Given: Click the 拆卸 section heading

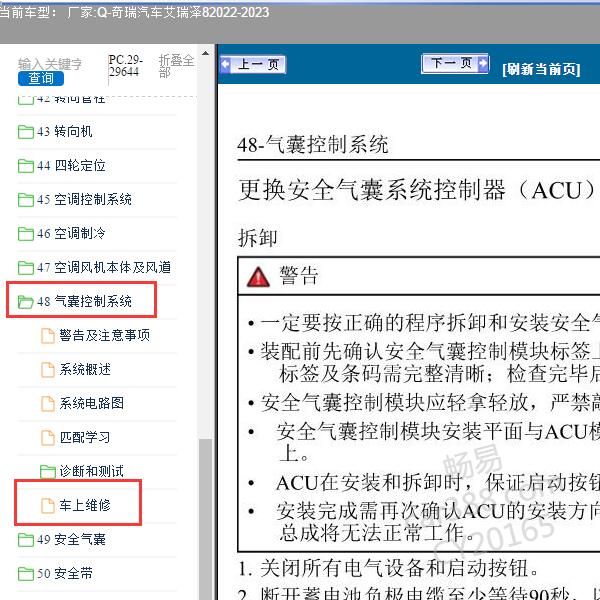Looking at the screenshot, I should [x=258, y=238].
